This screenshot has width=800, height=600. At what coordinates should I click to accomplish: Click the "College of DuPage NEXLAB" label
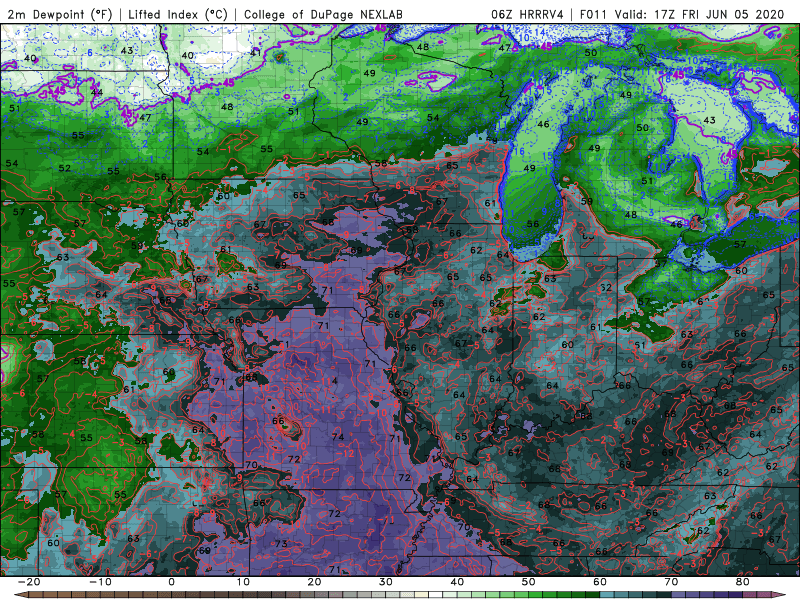323,15
